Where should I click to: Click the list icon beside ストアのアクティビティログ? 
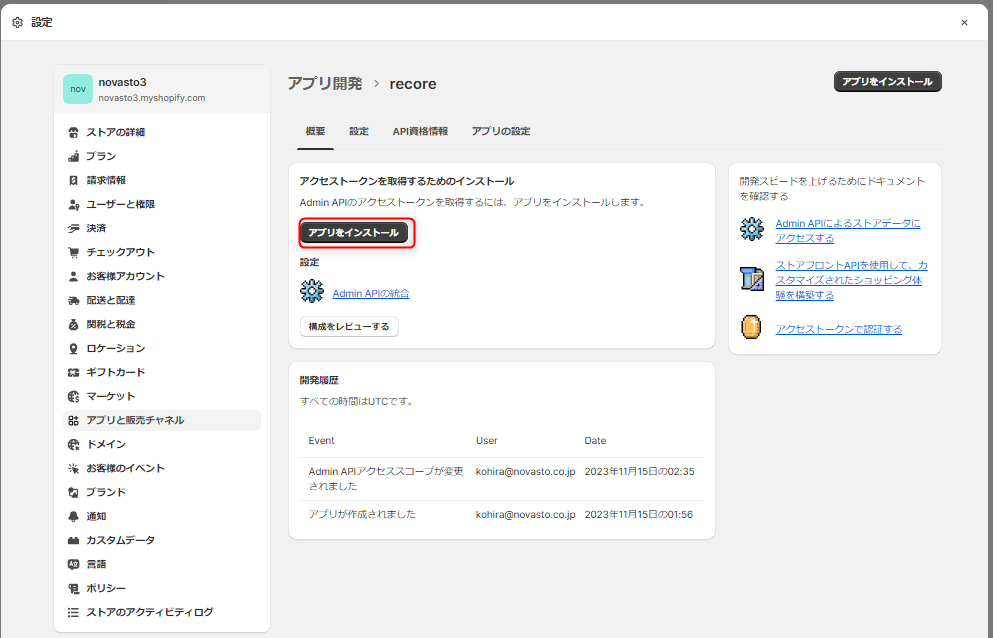[73, 613]
